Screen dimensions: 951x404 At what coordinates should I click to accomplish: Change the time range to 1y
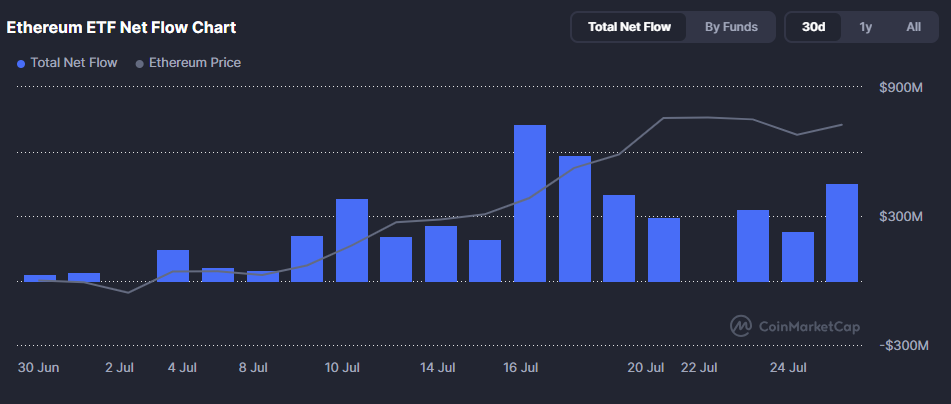[865, 27]
